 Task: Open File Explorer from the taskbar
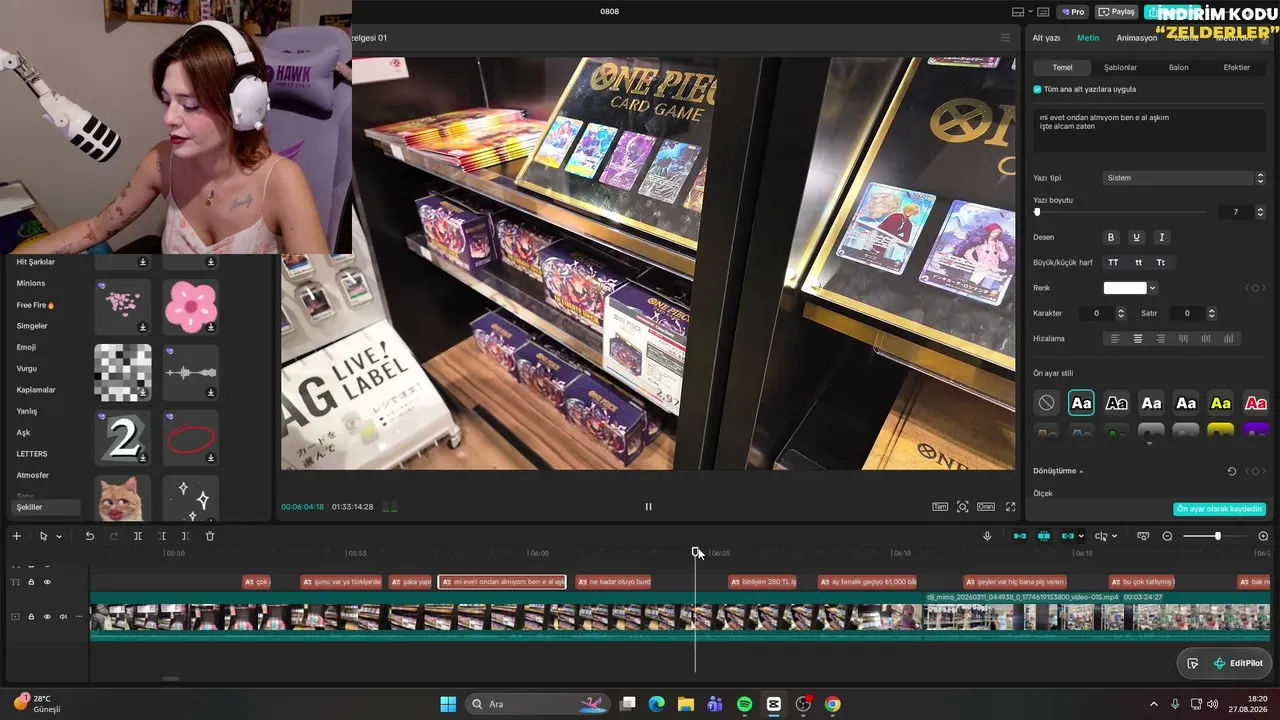coord(686,704)
